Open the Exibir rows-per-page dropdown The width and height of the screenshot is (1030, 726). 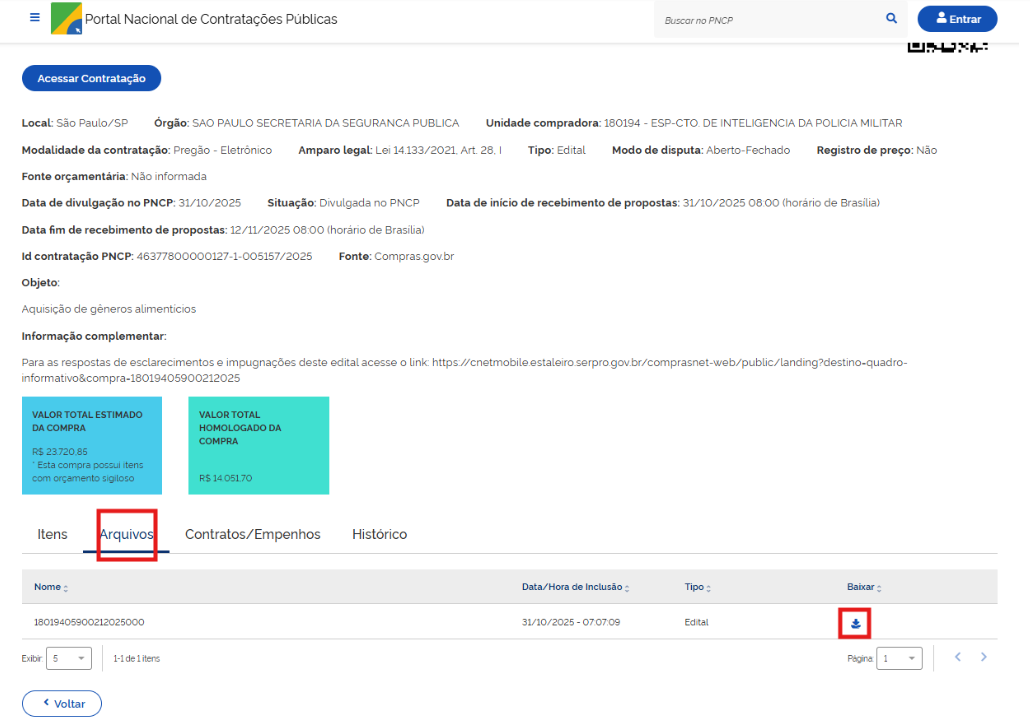(69, 658)
